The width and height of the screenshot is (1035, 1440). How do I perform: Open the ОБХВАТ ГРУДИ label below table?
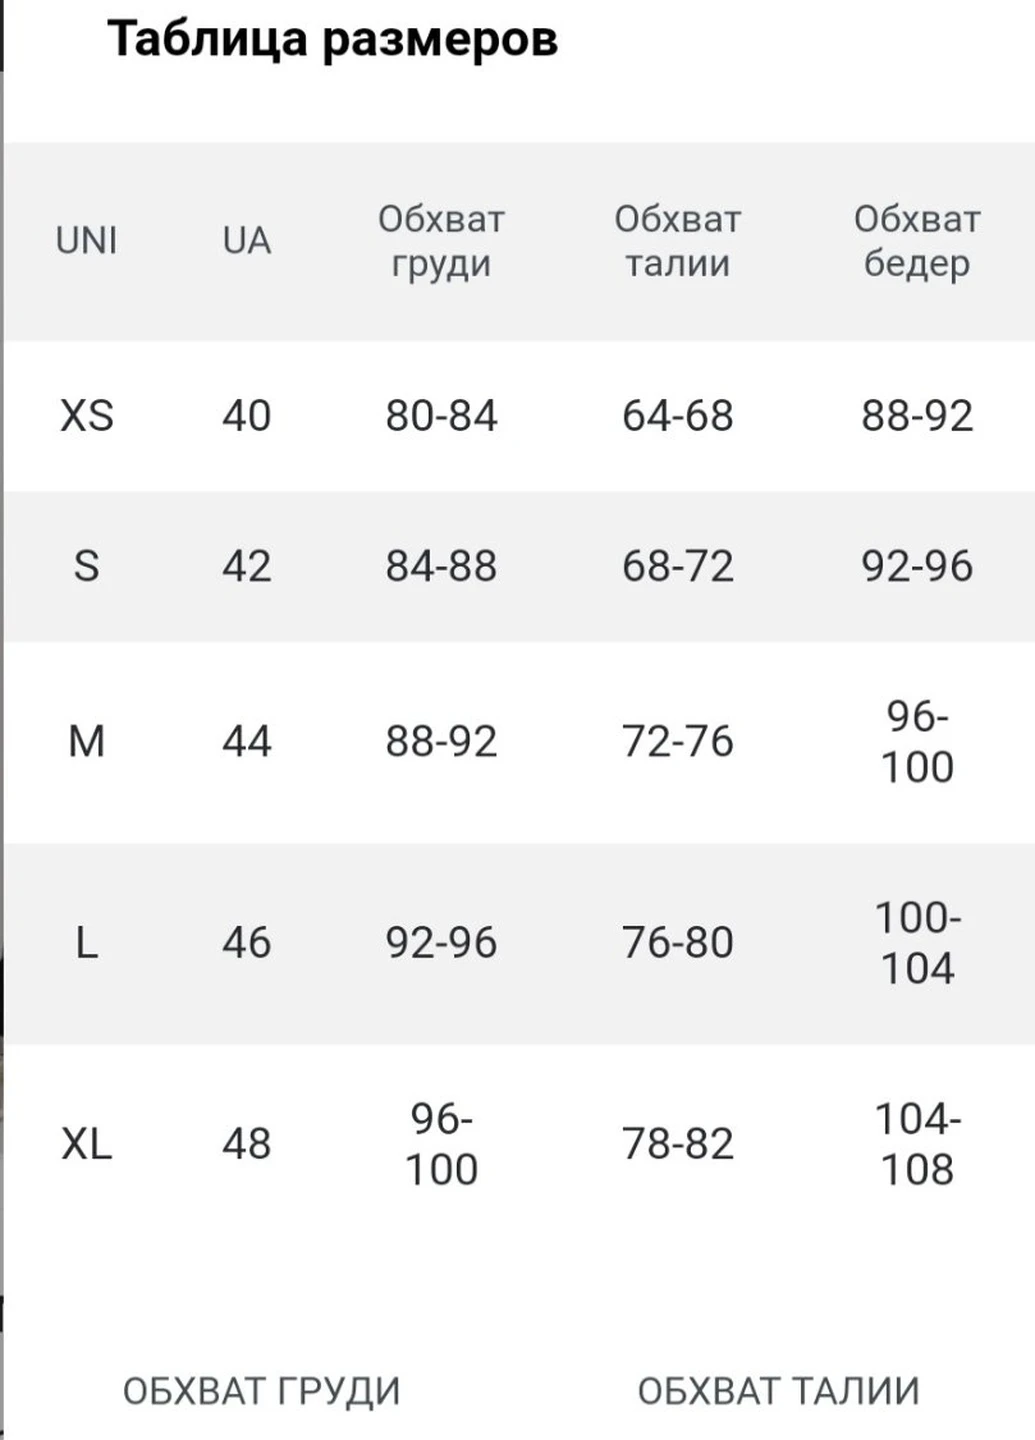261,1392
